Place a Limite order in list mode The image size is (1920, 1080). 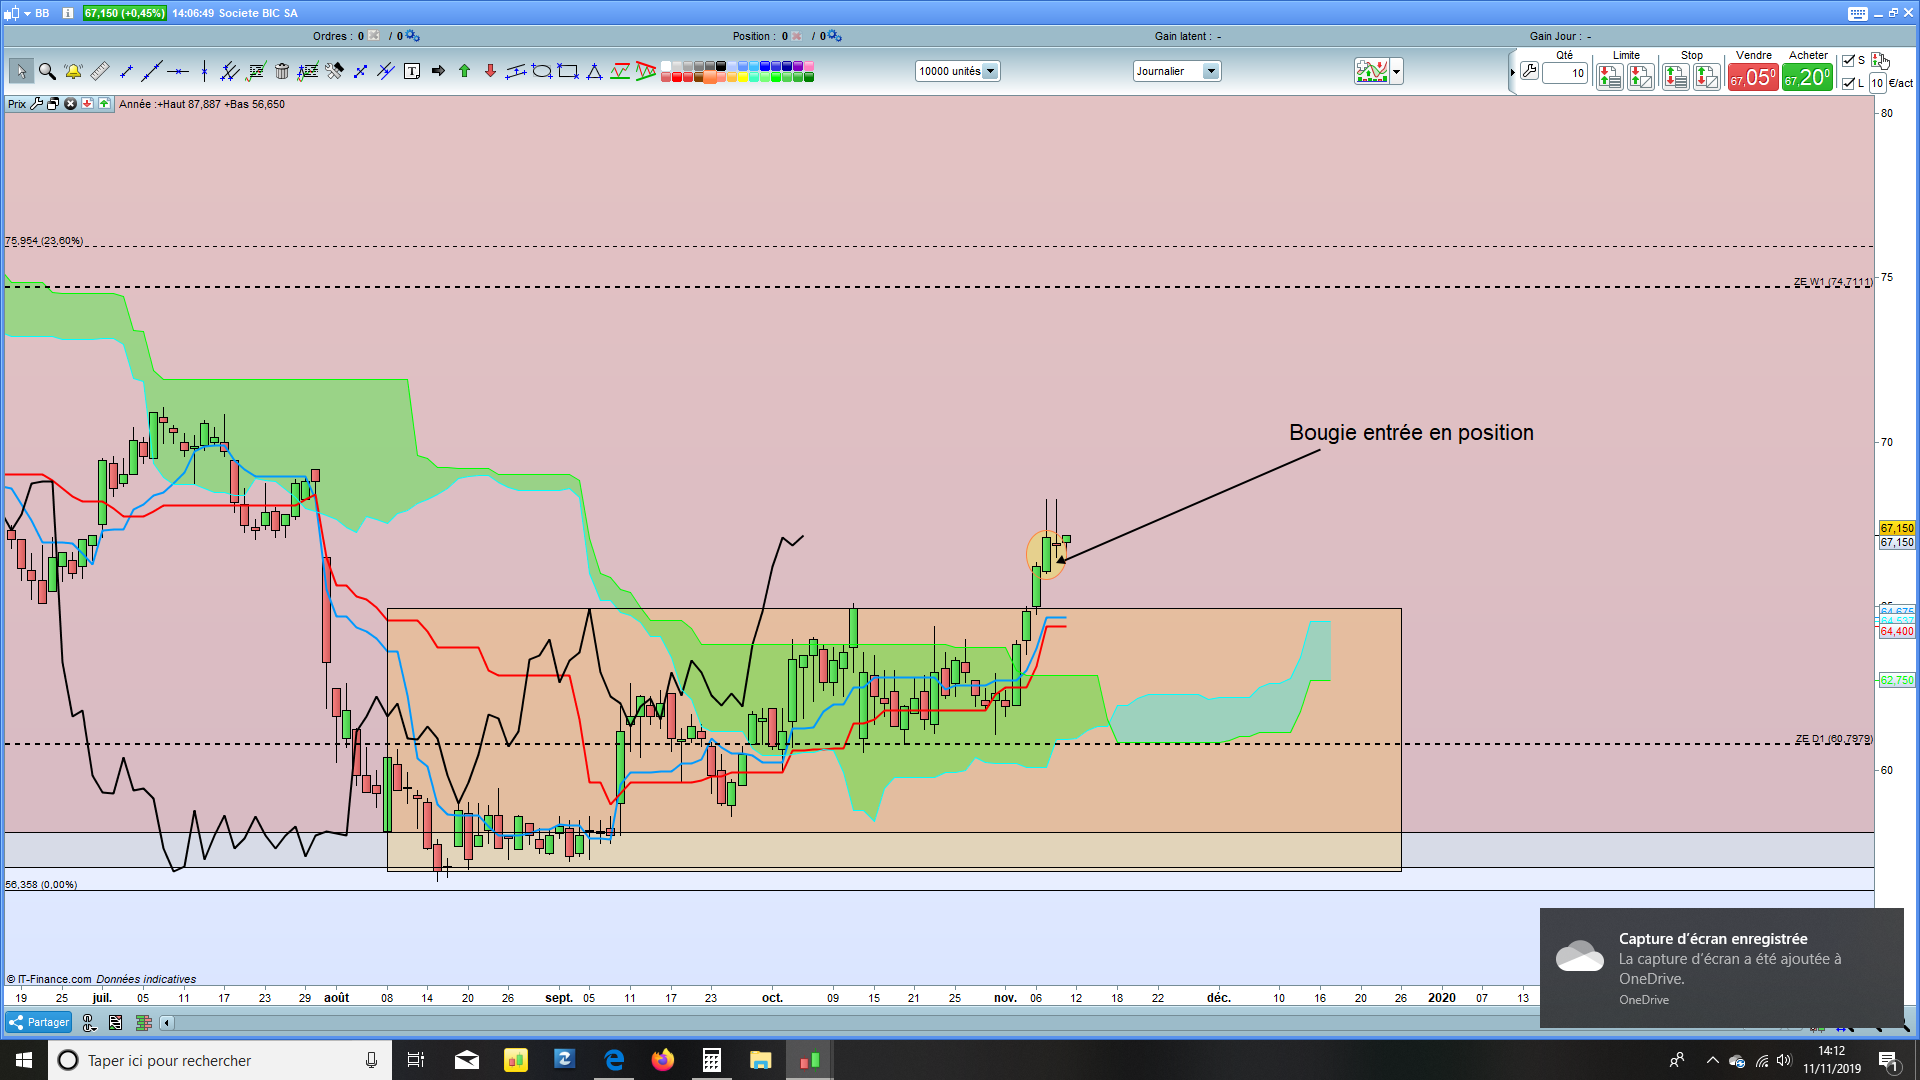(1609, 77)
